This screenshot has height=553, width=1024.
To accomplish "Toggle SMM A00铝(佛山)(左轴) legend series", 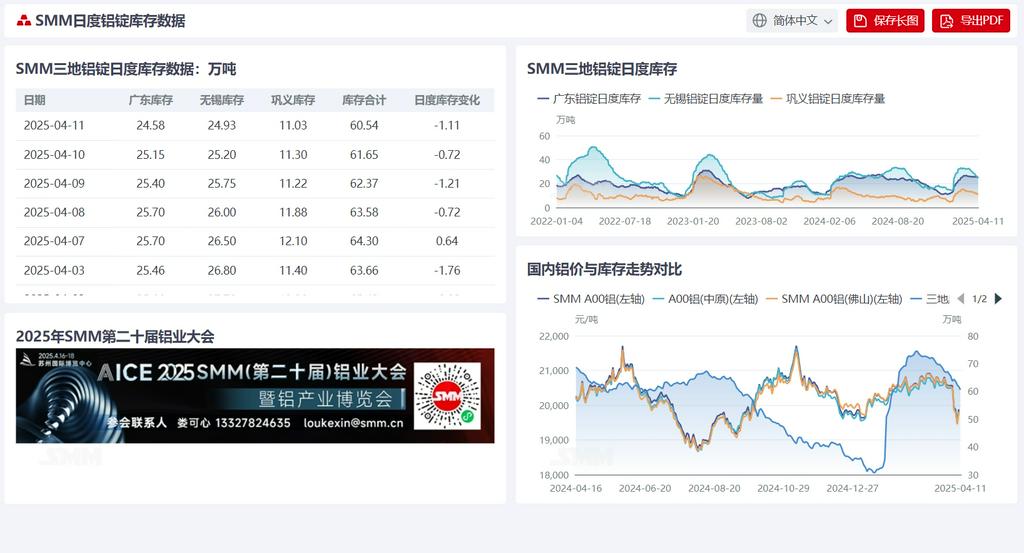I will point(833,299).
